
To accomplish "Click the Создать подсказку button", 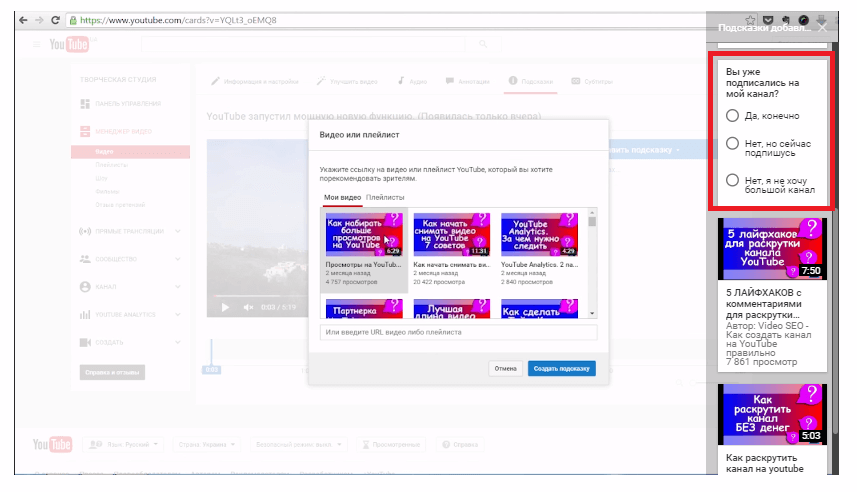I will coord(561,369).
